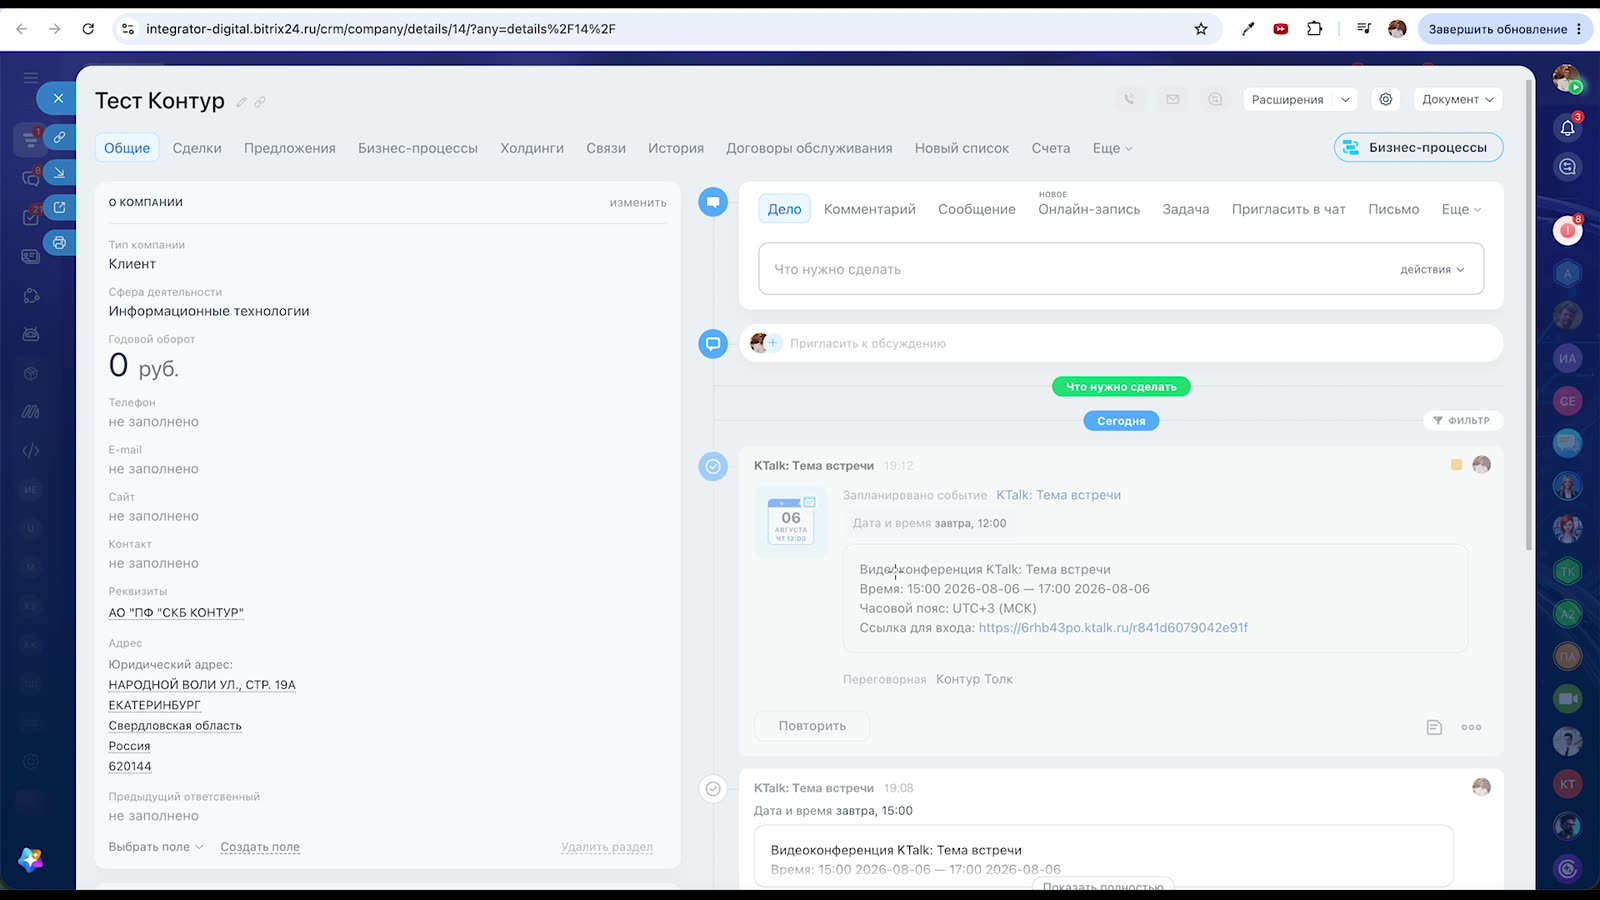Click the Бизнес-процессы button at right

click(1418, 147)
